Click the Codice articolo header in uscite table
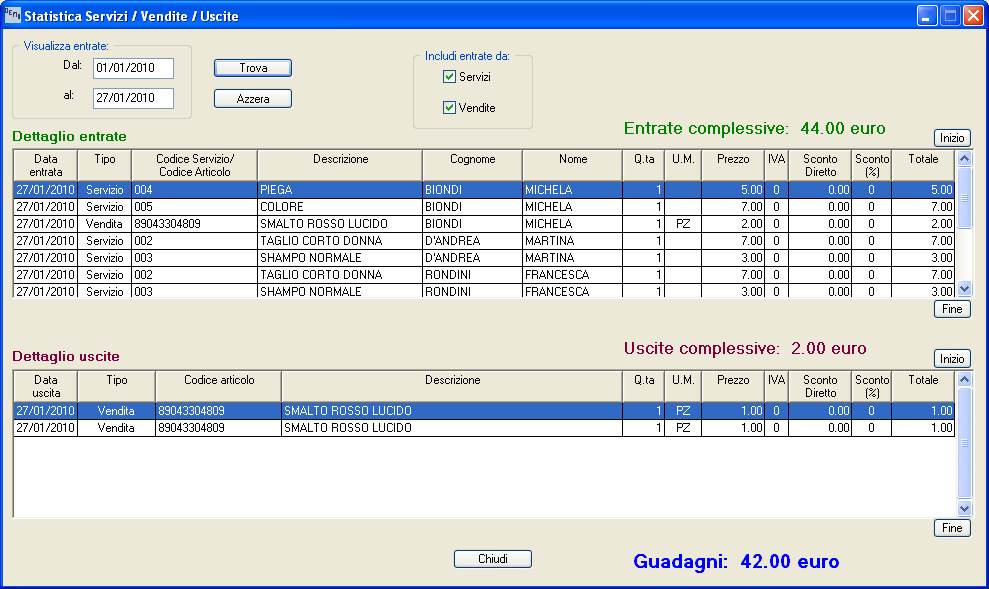 [218, 386]
